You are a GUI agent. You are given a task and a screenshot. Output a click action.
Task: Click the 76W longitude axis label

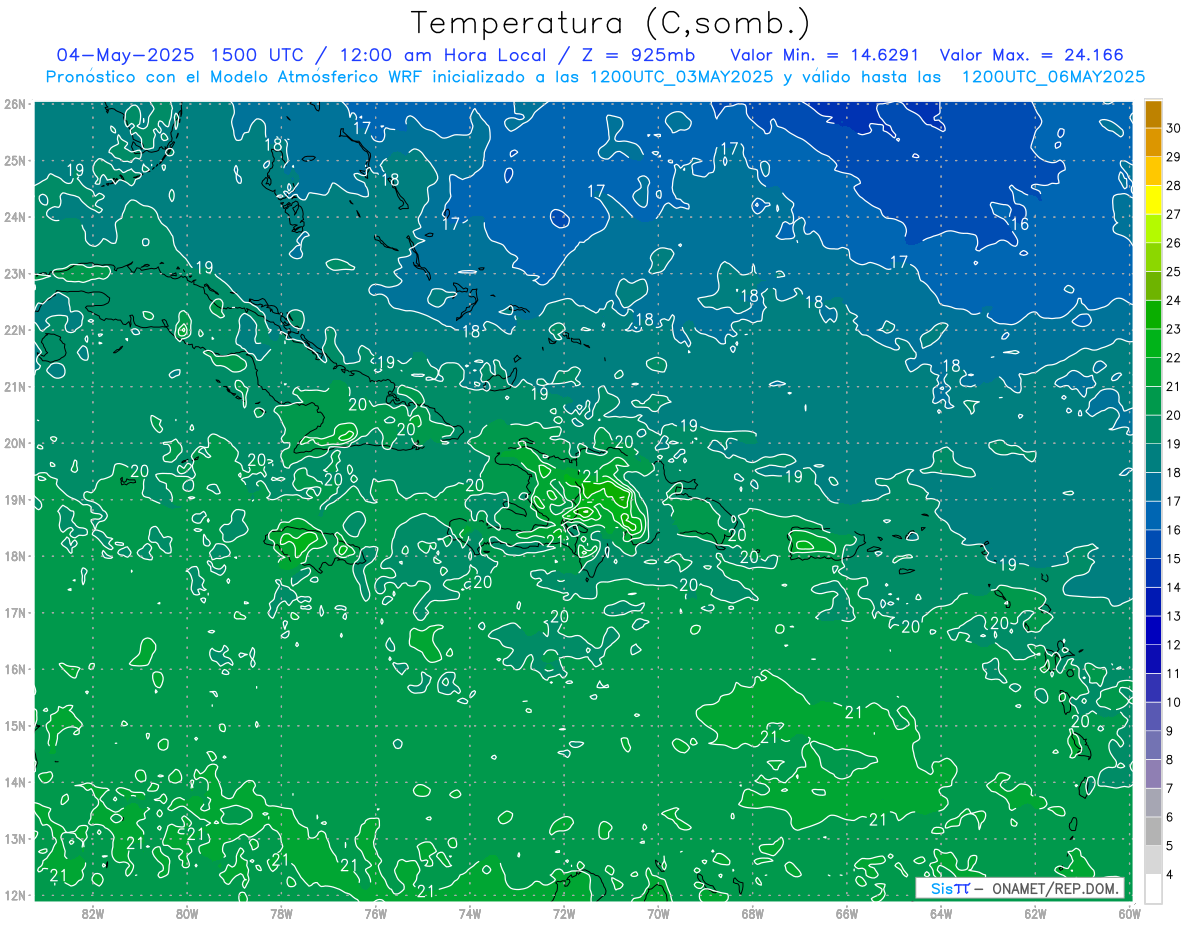375,913
